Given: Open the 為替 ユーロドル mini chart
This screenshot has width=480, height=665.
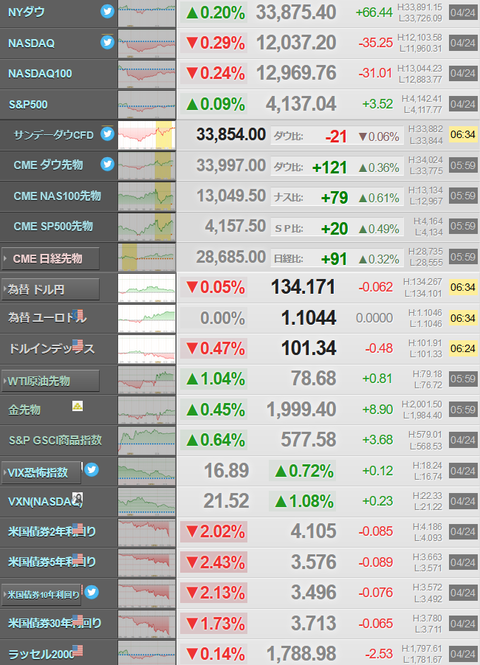Looking at the screenshot, I should pos(146,319).
